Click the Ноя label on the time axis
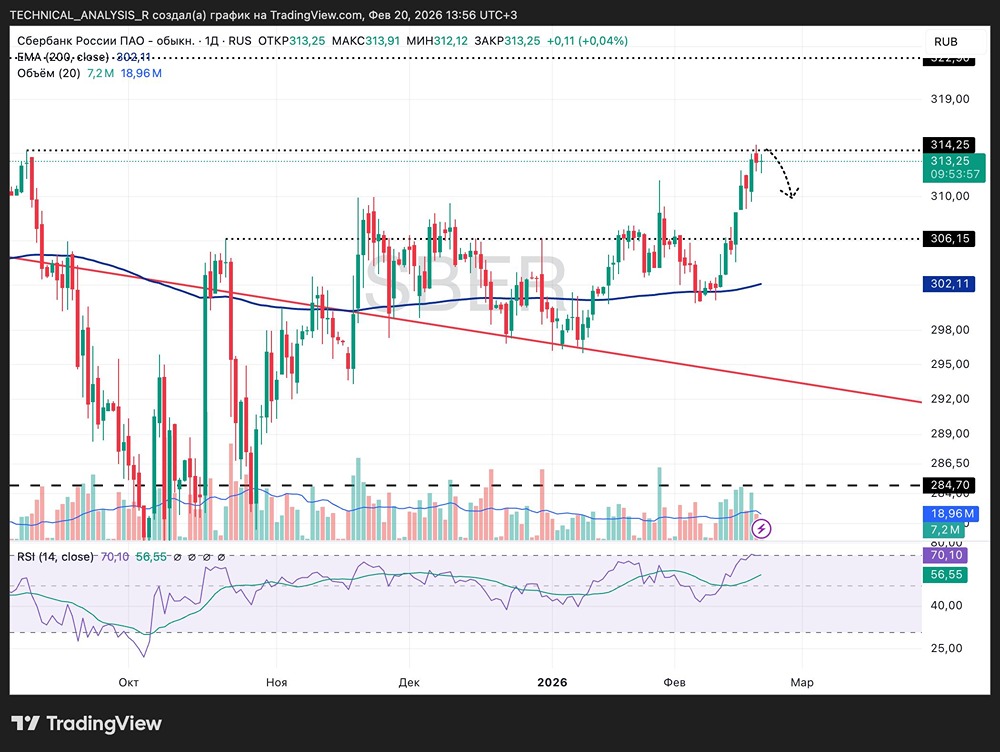This screenshot has height=752, width=1000. click(x=276, y=682)
